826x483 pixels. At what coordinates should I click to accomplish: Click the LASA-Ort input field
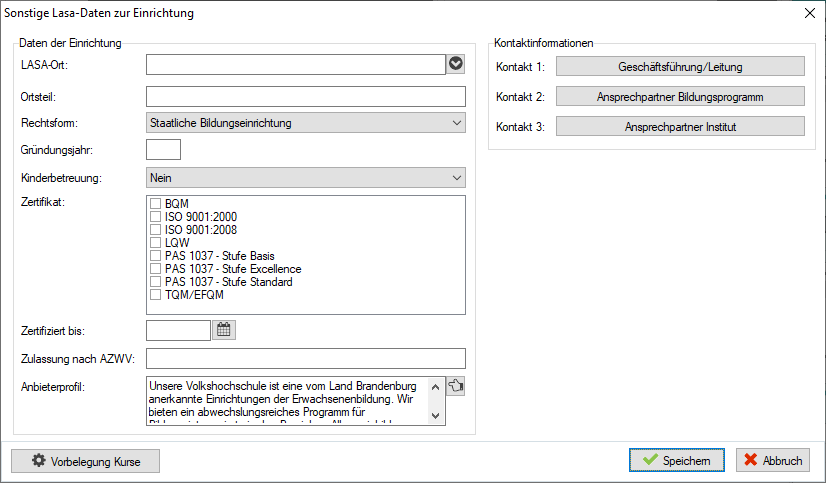[x=296, y=65]
